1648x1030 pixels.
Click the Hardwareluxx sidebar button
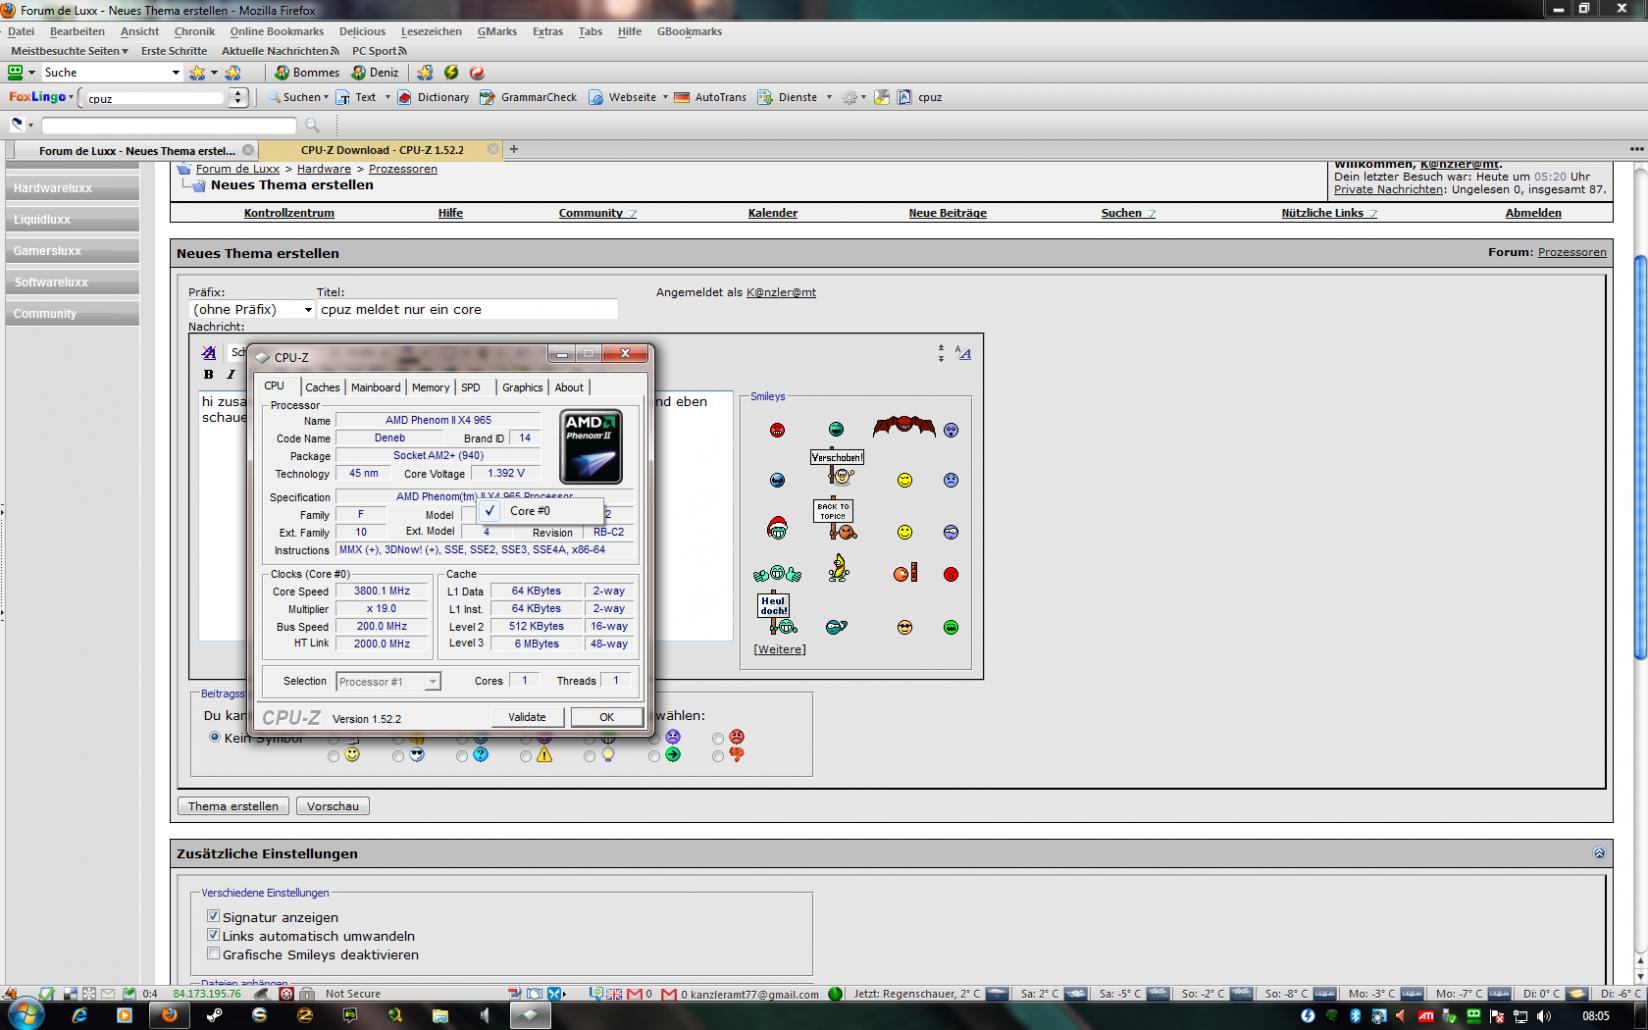tap(72, 188)
